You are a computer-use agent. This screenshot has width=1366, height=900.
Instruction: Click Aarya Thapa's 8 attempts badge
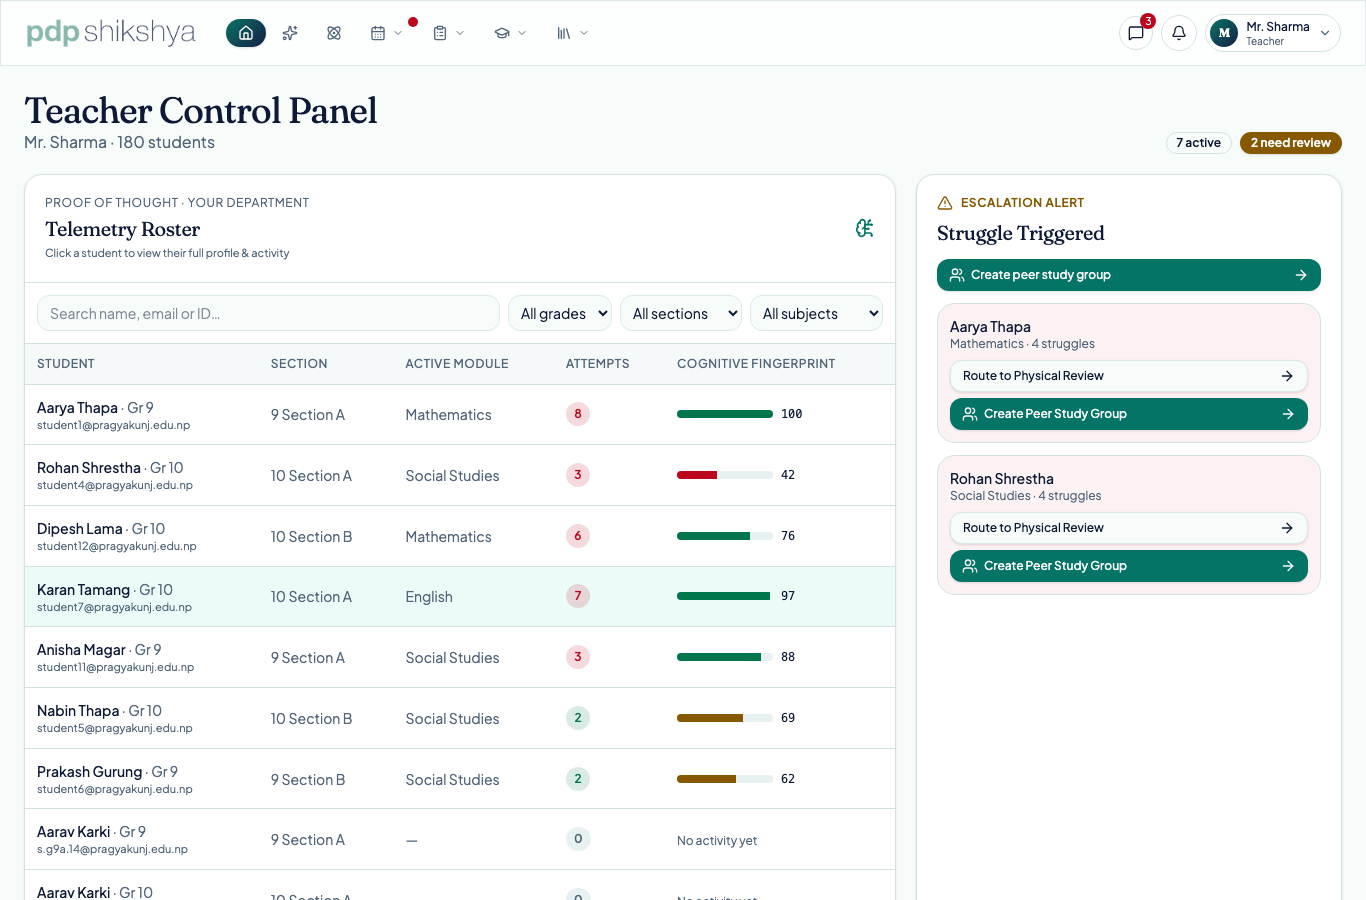[x=578, y=414]
